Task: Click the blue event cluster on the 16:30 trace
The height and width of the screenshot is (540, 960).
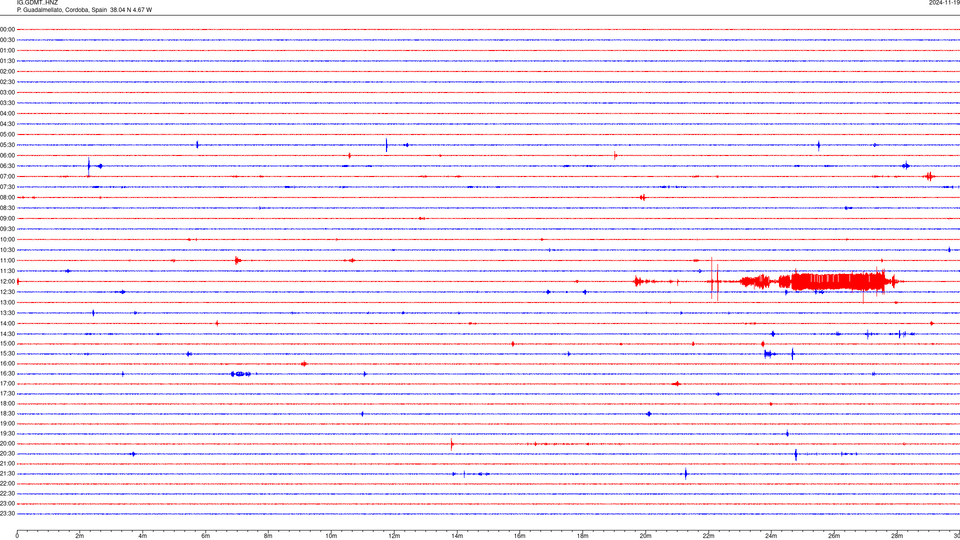Action: (241, 373)
